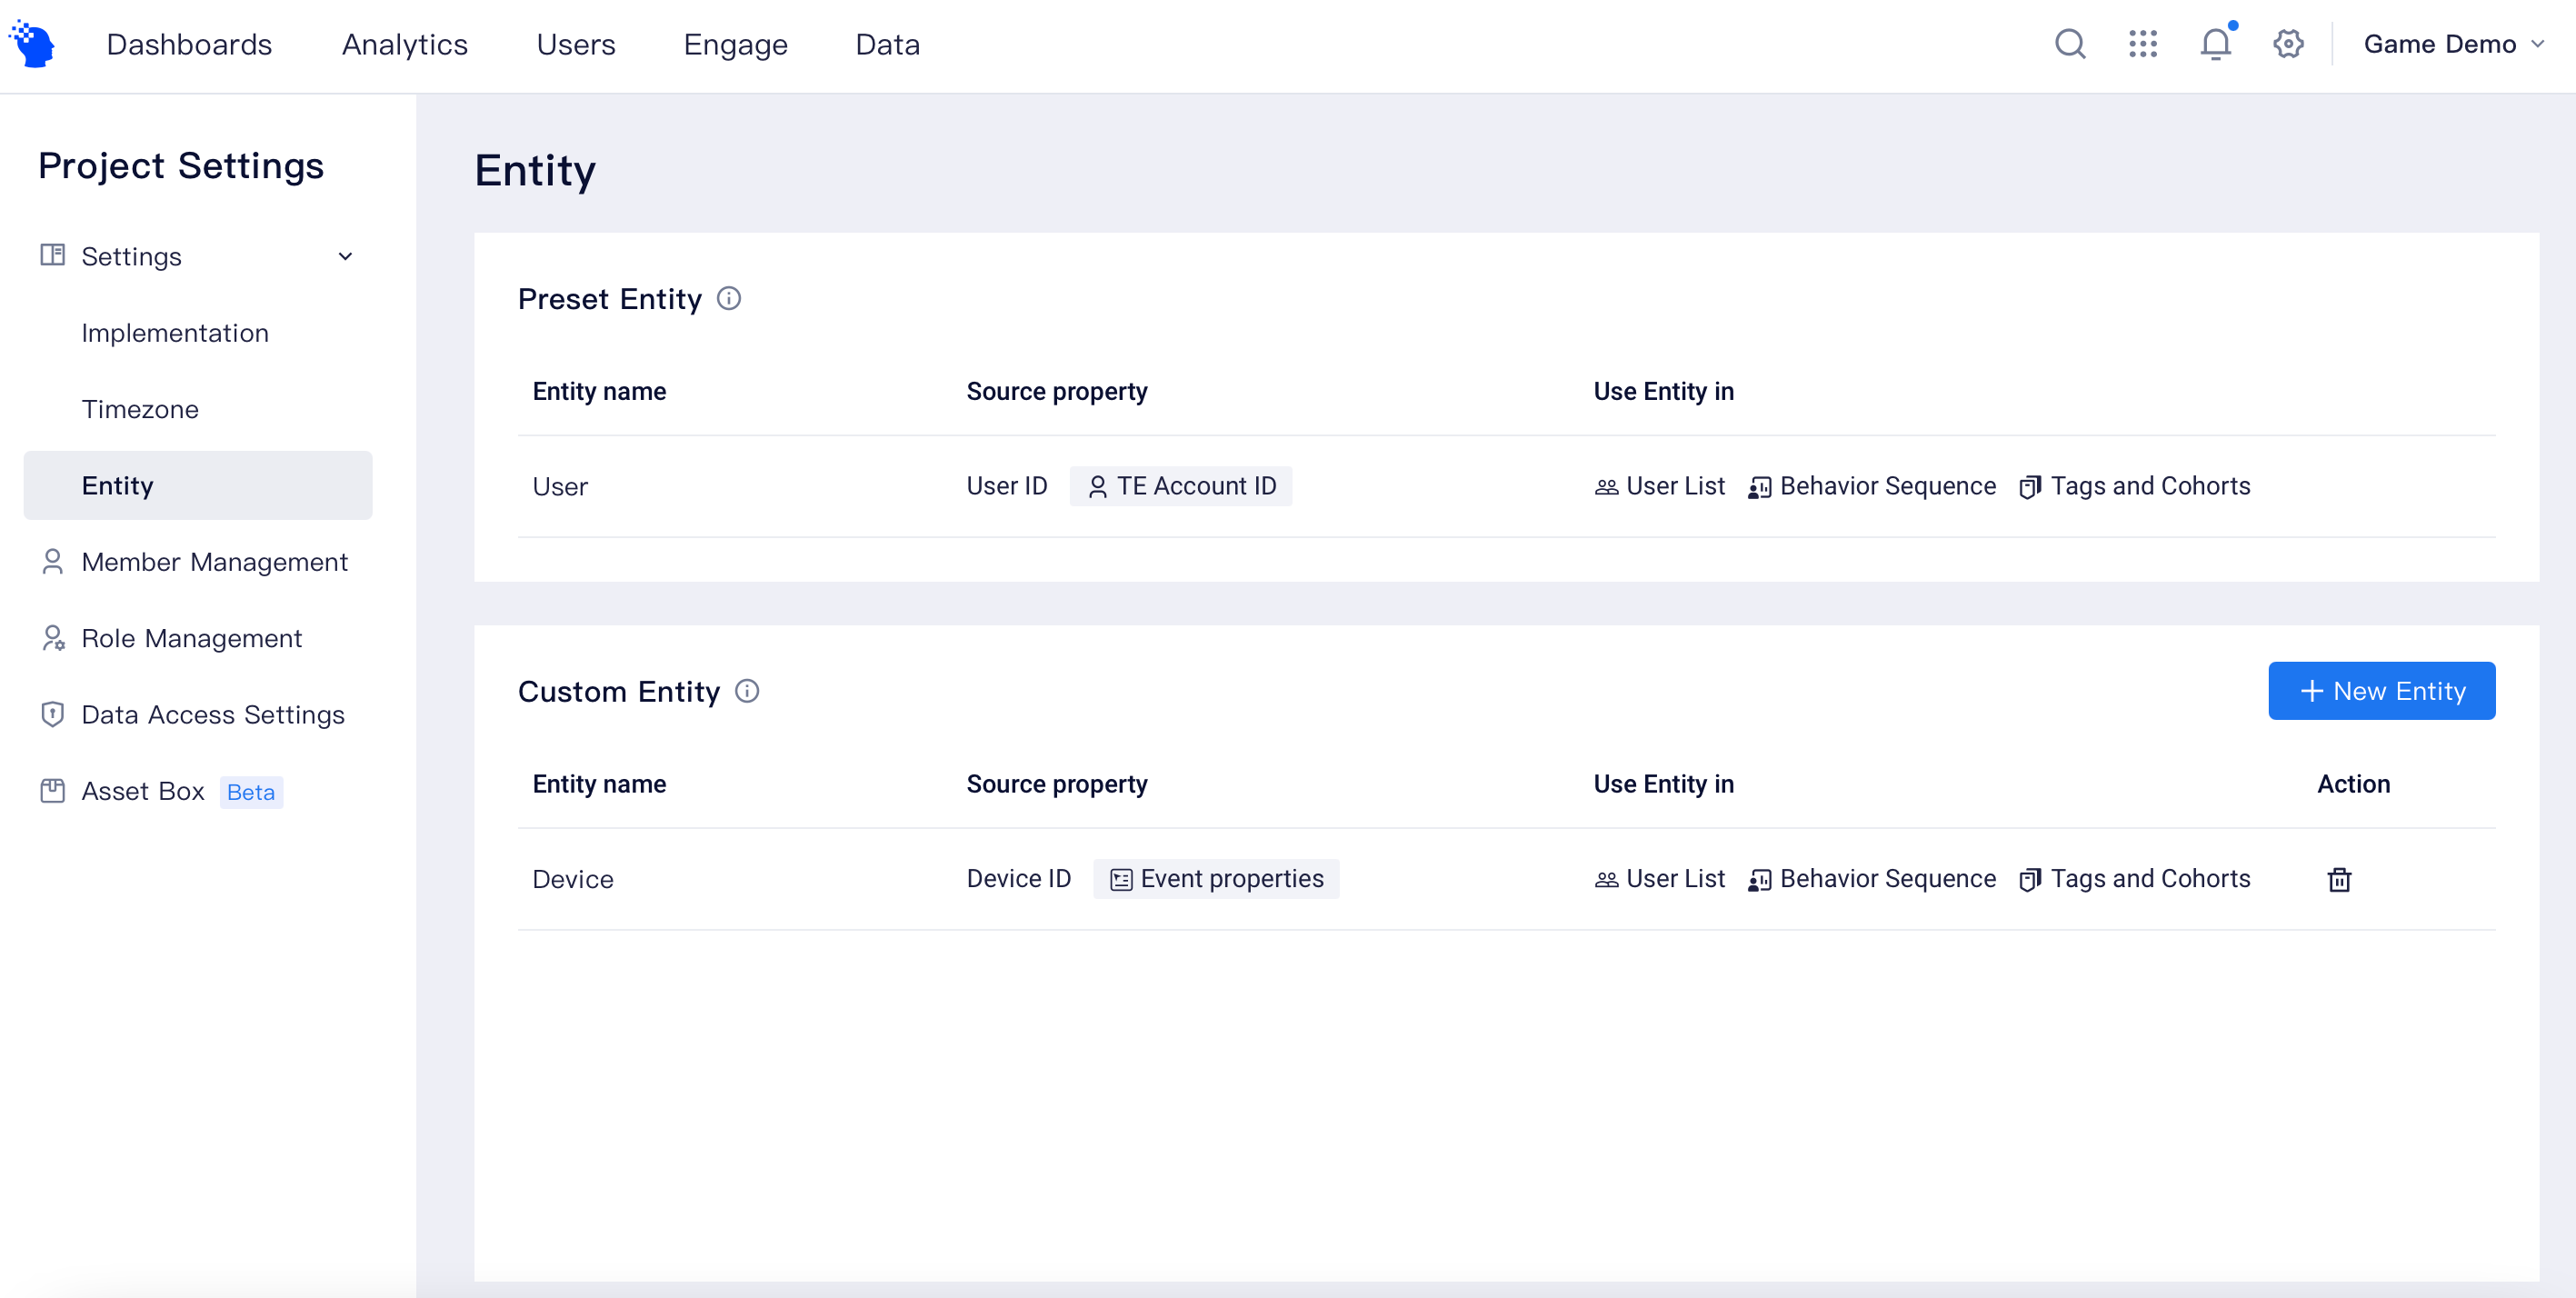Open the apps grid icon

click(x=2143, y=44)
